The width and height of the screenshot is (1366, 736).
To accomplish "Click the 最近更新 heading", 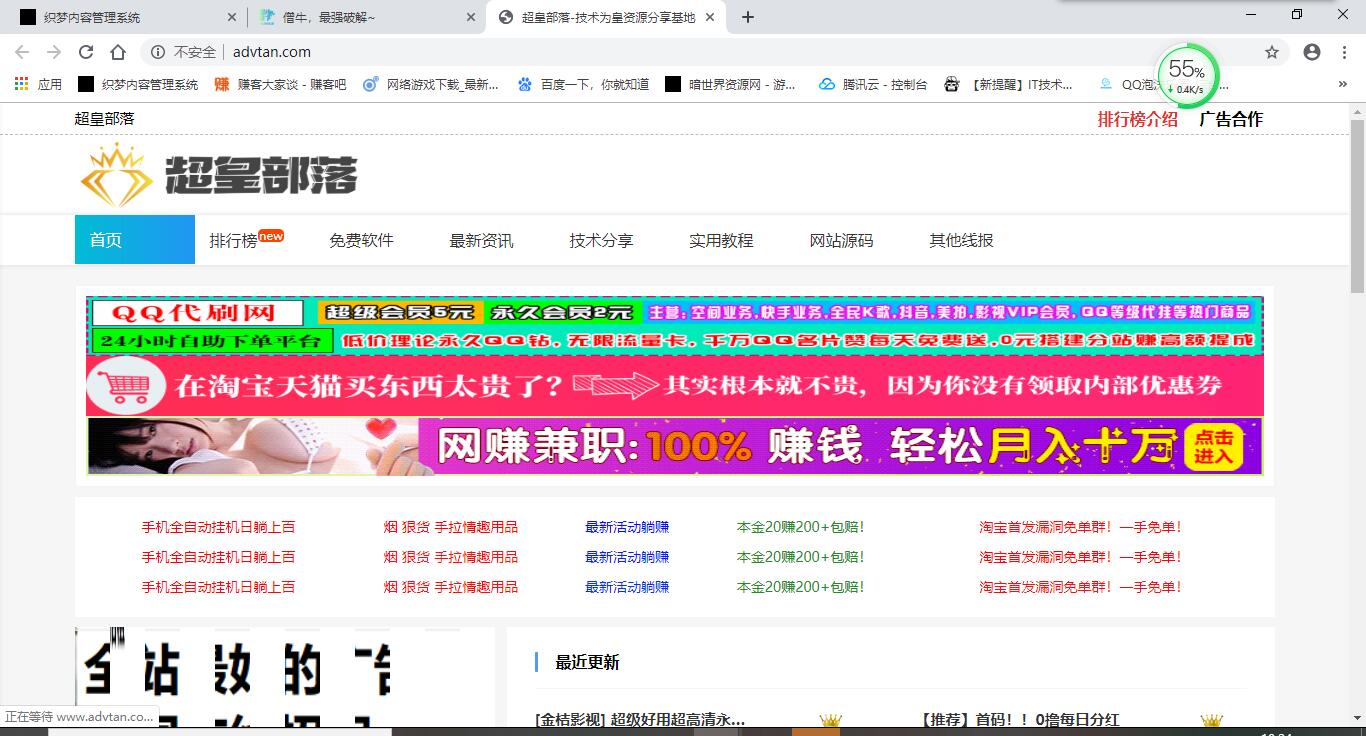I will [x=587, y=662].
